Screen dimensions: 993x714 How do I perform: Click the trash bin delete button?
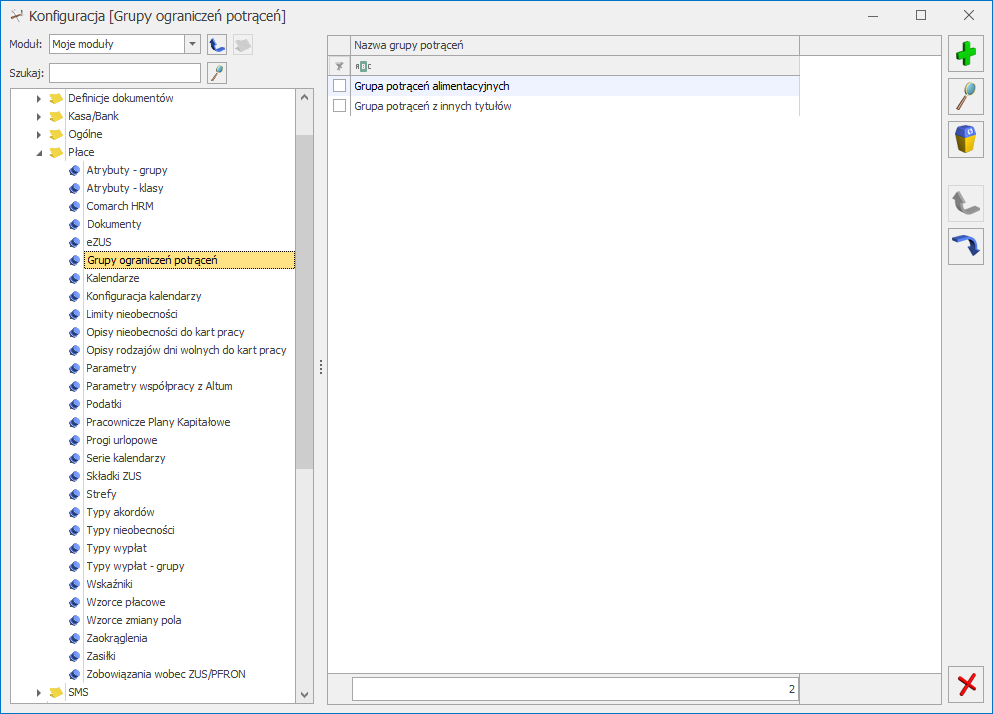tap(966, 139)
